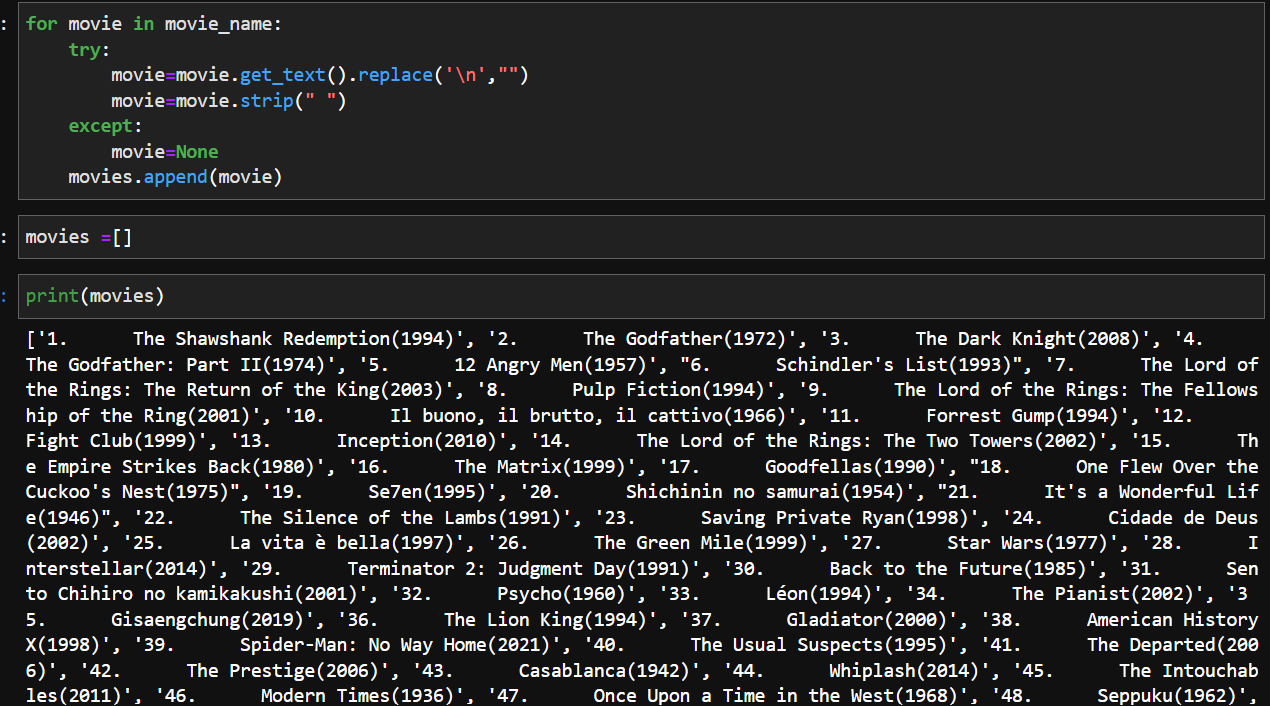
Task: Click 'Shichinin no samurai(1954)' in output
Action: click(764, 492)
